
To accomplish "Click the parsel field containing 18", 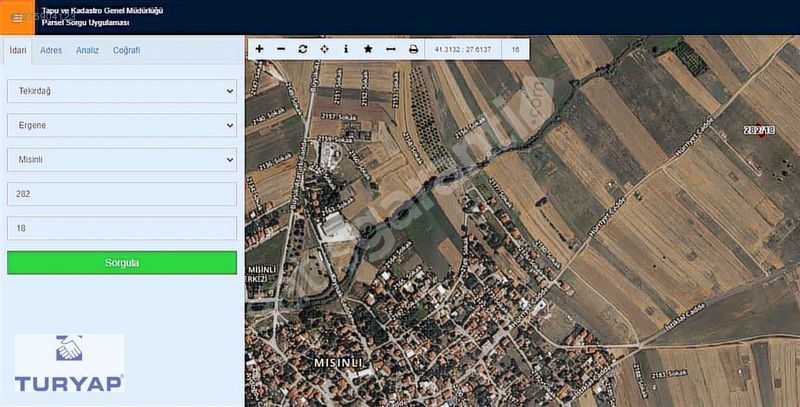I will pyautogui.click(x=122, y=228).
